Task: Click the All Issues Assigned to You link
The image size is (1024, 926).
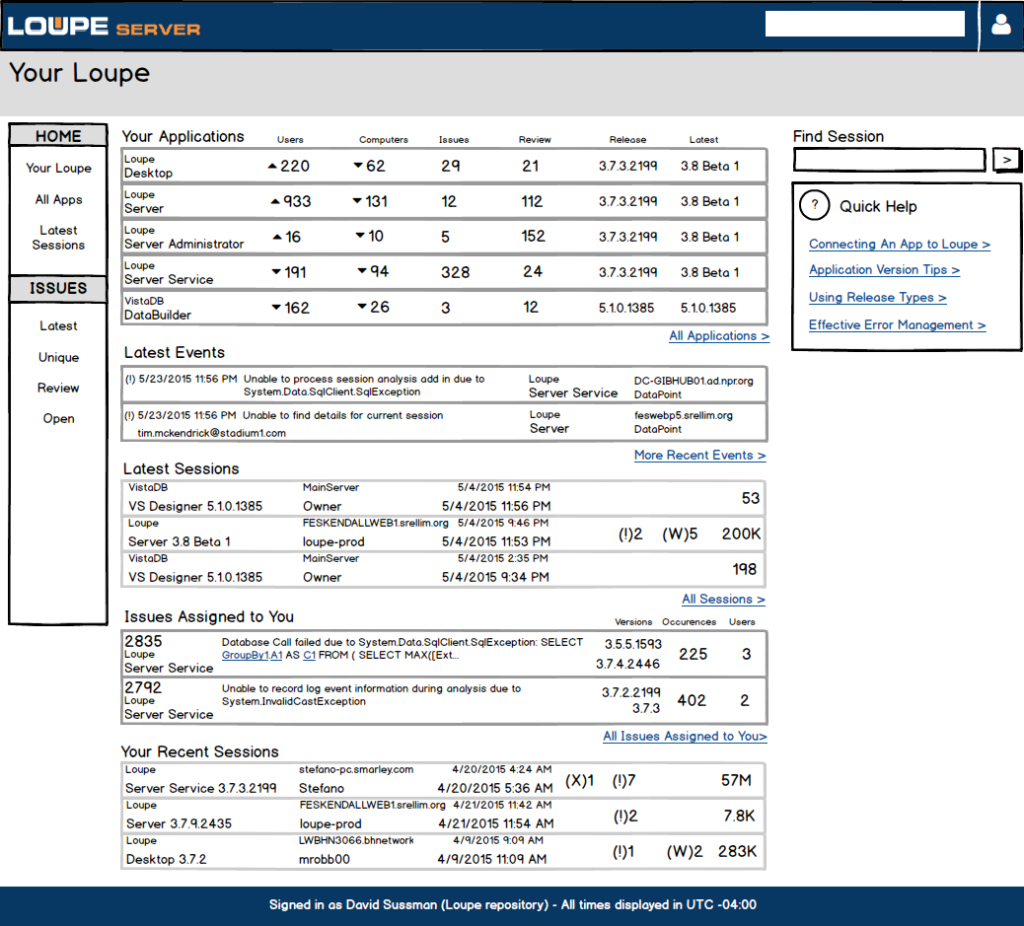Action: click(x=685, y=736)
